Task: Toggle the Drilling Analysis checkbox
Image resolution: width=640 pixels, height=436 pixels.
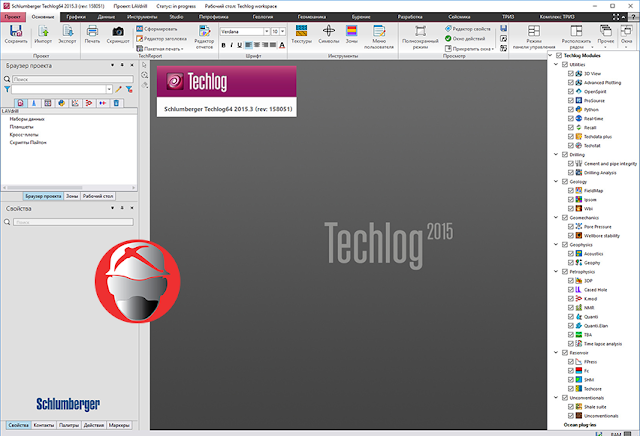Action: pos(571,173)
